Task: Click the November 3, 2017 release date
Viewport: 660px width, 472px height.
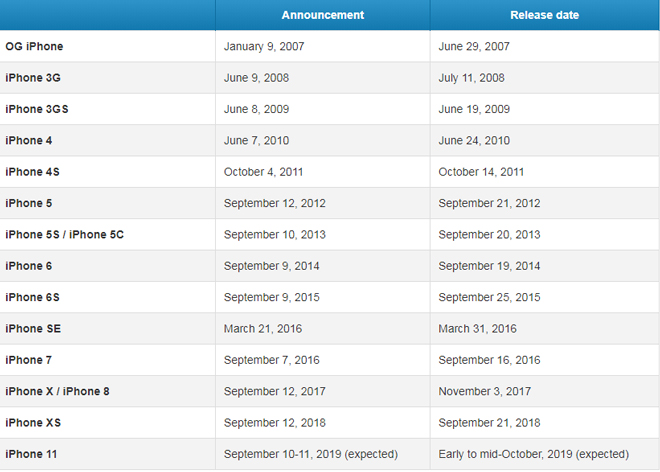Action: click(x=484, y=391)
